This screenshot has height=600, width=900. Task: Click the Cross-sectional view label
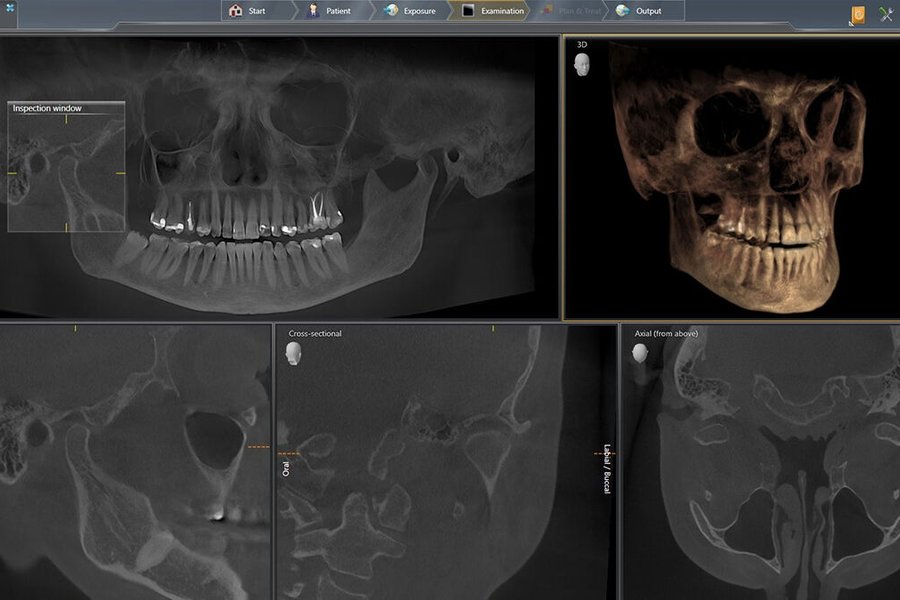click(315, 334)
